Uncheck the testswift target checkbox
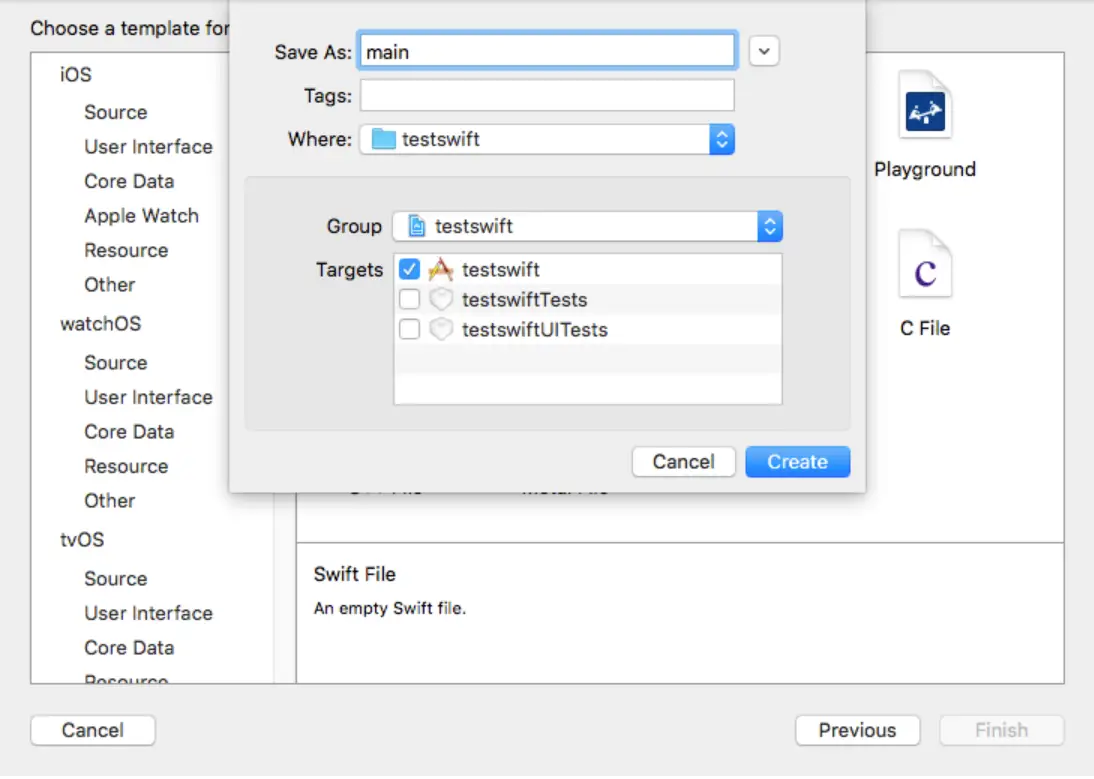The height and width of the screenshot is (779, 1094). 409,270
